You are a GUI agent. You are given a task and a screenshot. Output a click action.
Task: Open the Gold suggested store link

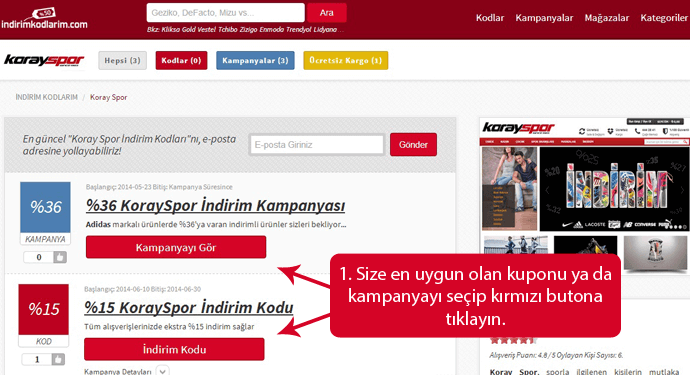tap(188, 29)
